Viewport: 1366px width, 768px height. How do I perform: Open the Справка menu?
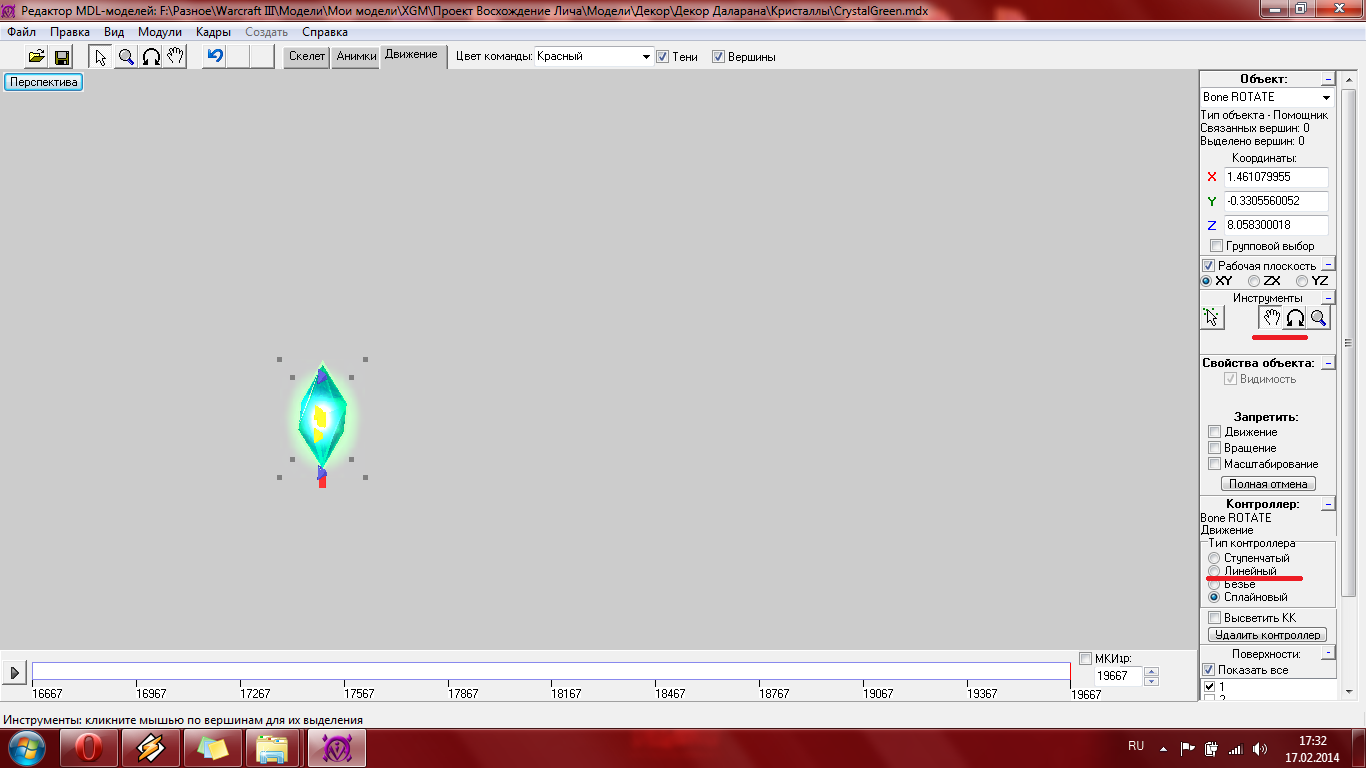tap(325, 32)
